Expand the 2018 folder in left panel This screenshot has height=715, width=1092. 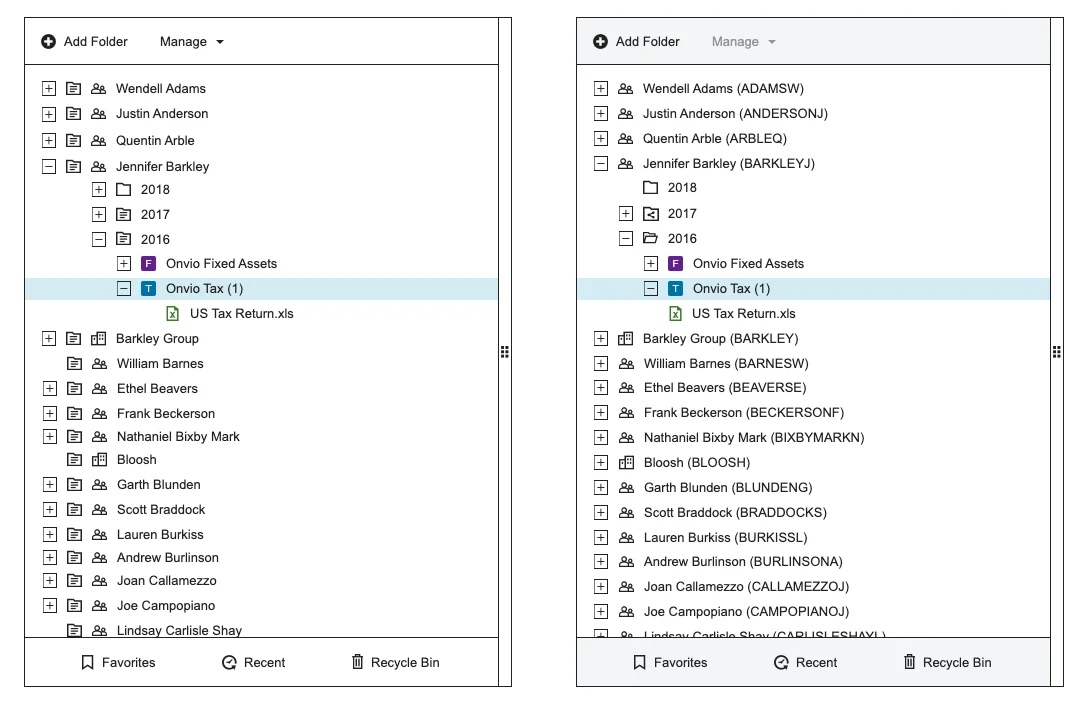[99, 189]
